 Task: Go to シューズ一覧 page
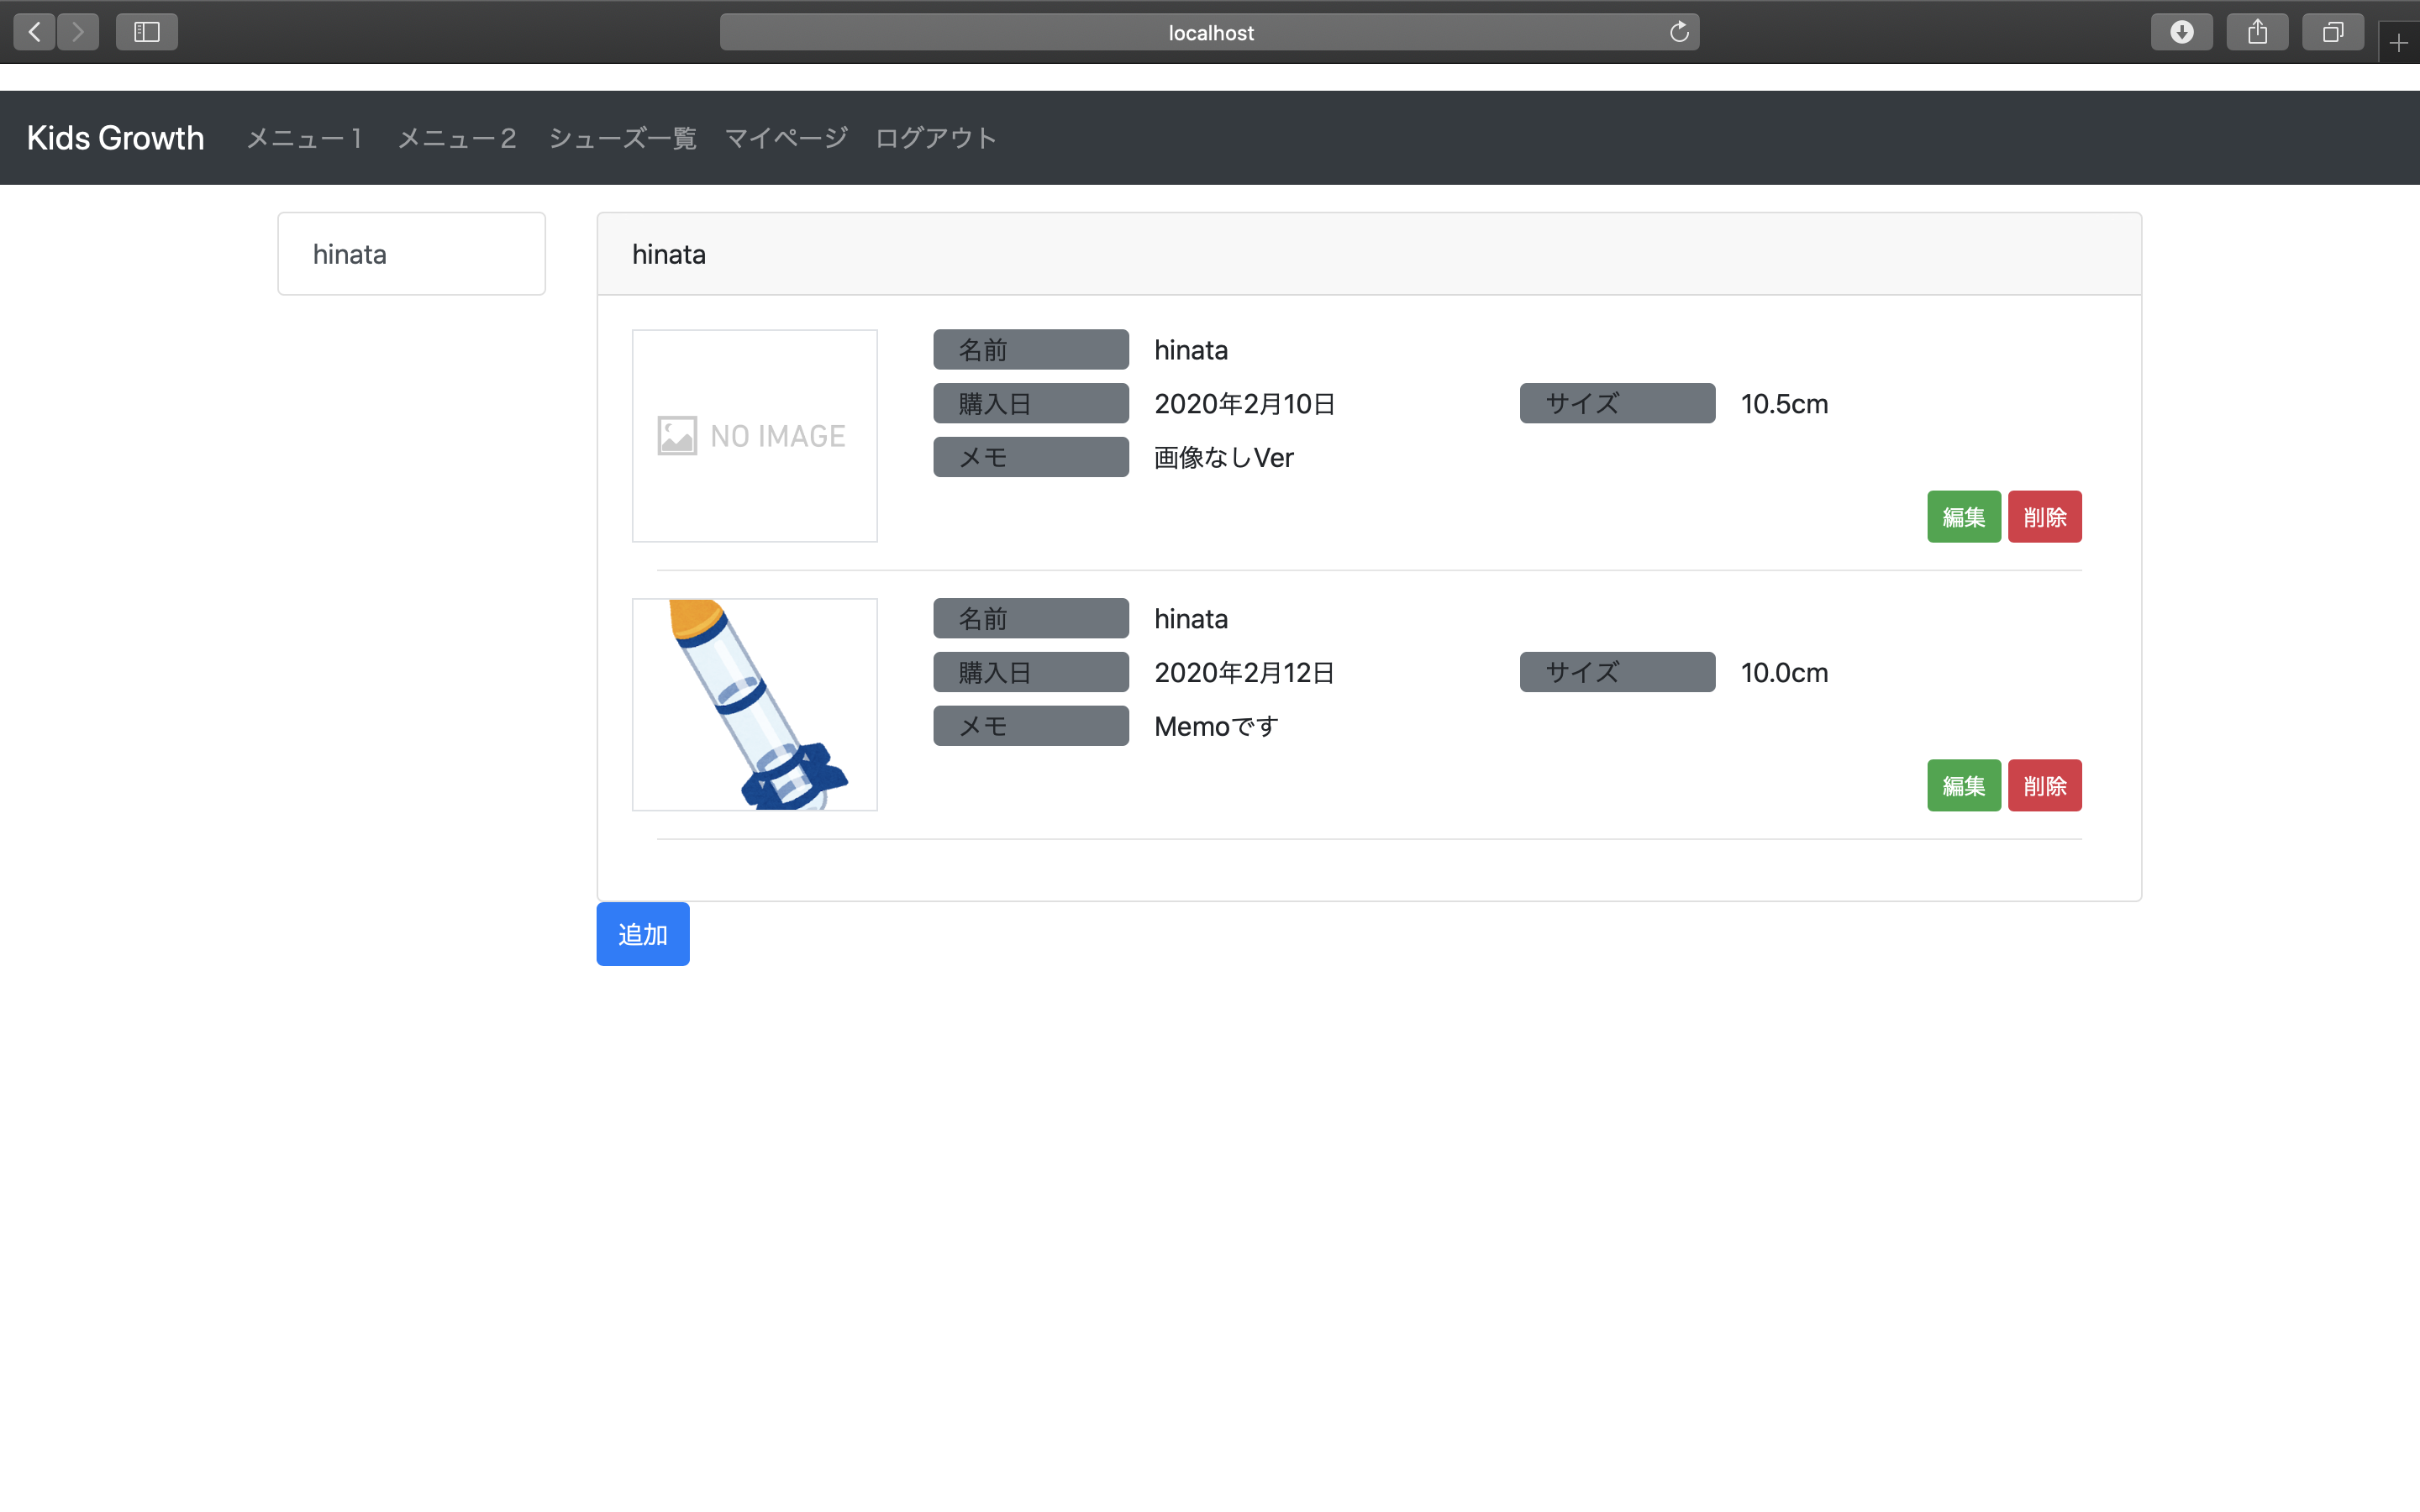622,138
